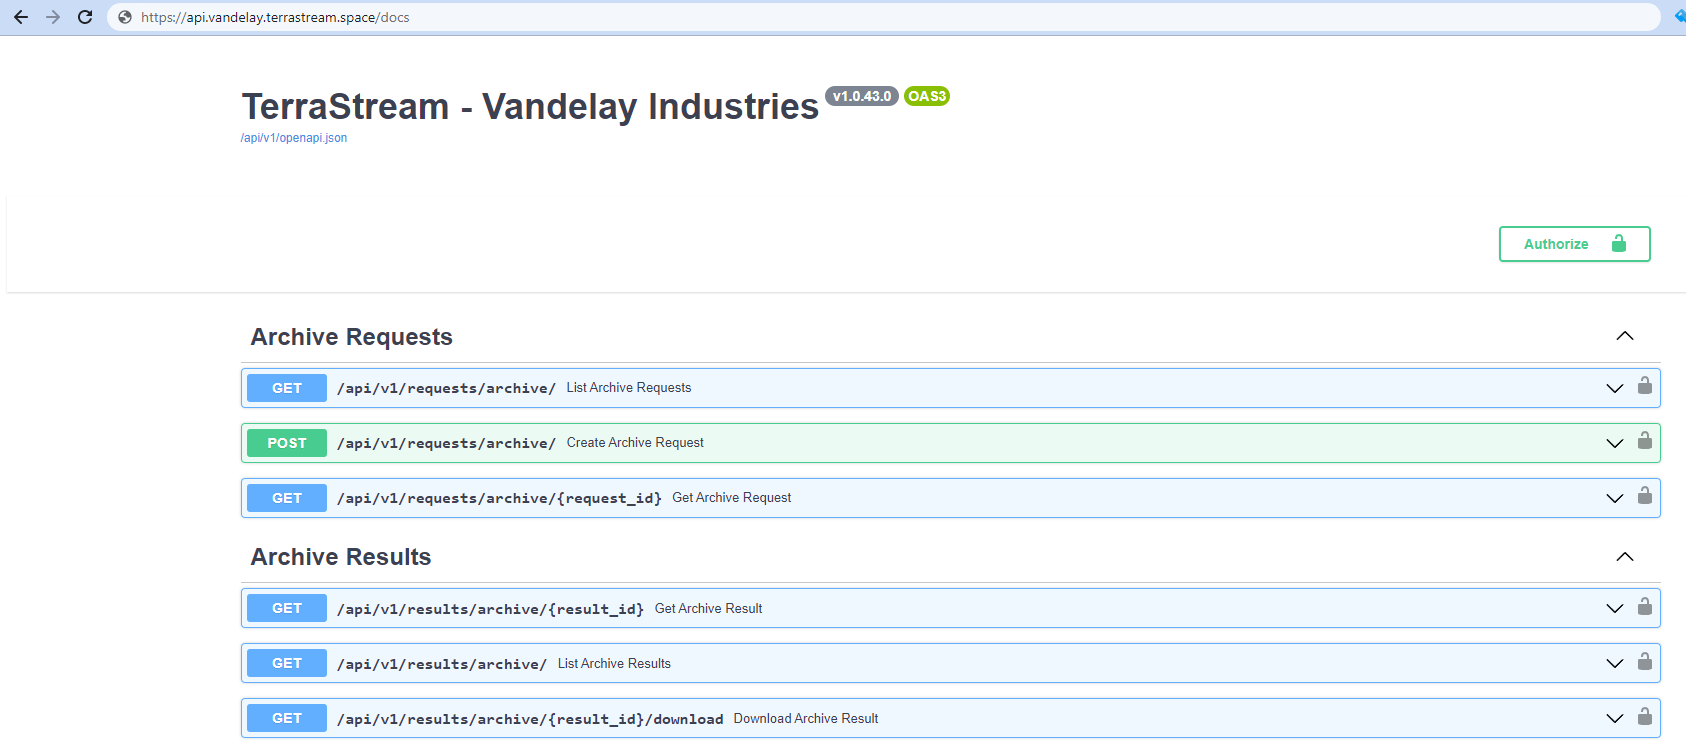The image size is (1686, 740).
Task: Click the TerraStream - Vandelay Industries title
Action: point(530,106)
